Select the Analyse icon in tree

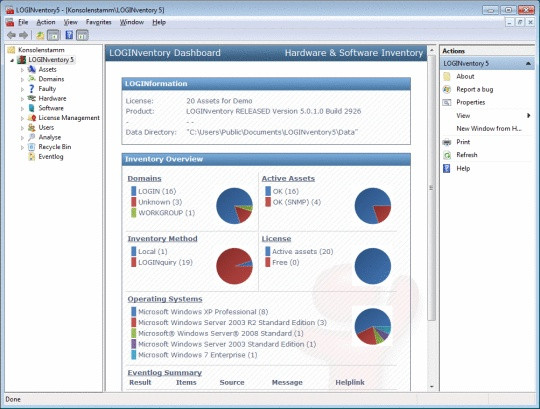[x=32, y=137]
